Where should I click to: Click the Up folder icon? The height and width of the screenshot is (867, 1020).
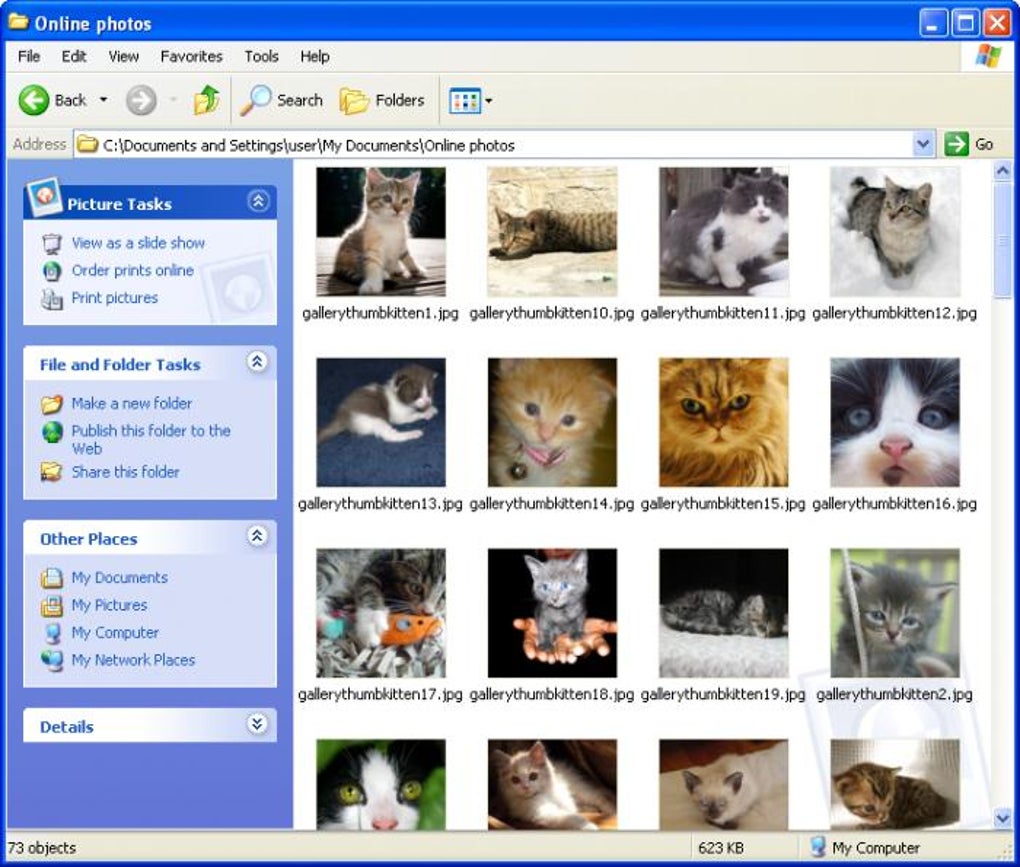pos(207,100)
